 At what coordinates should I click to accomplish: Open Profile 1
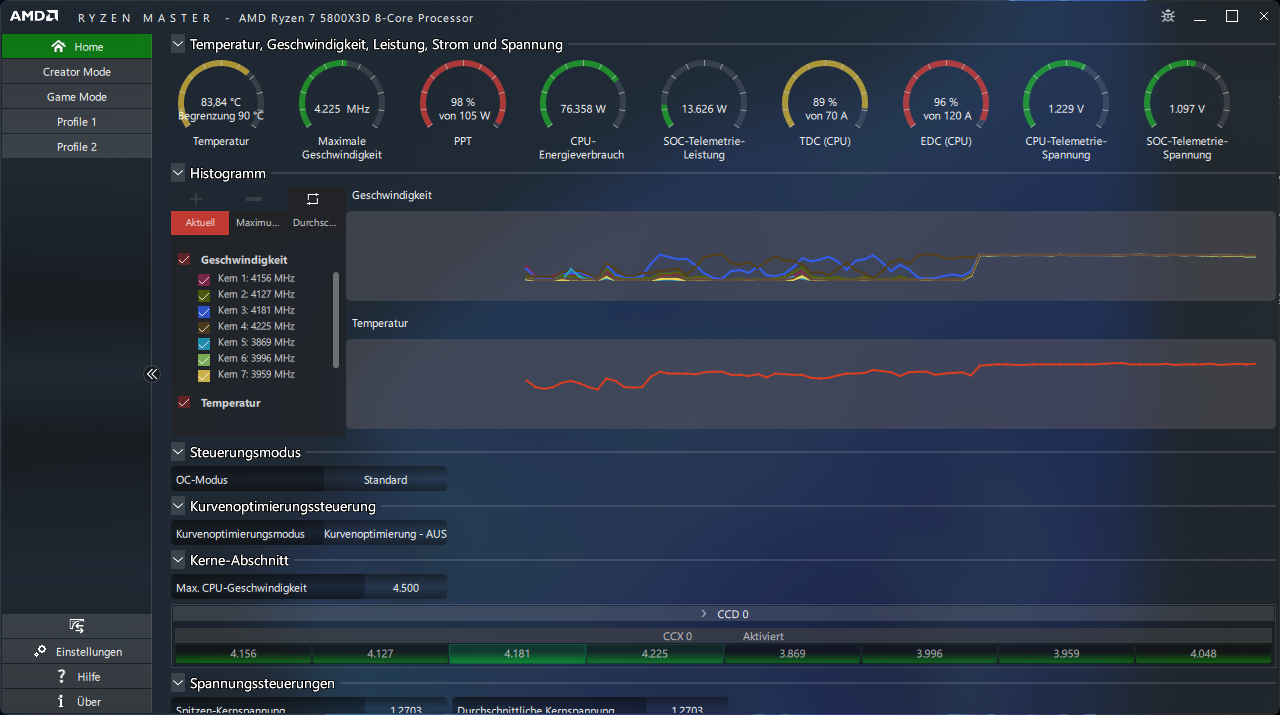point(76,122)
